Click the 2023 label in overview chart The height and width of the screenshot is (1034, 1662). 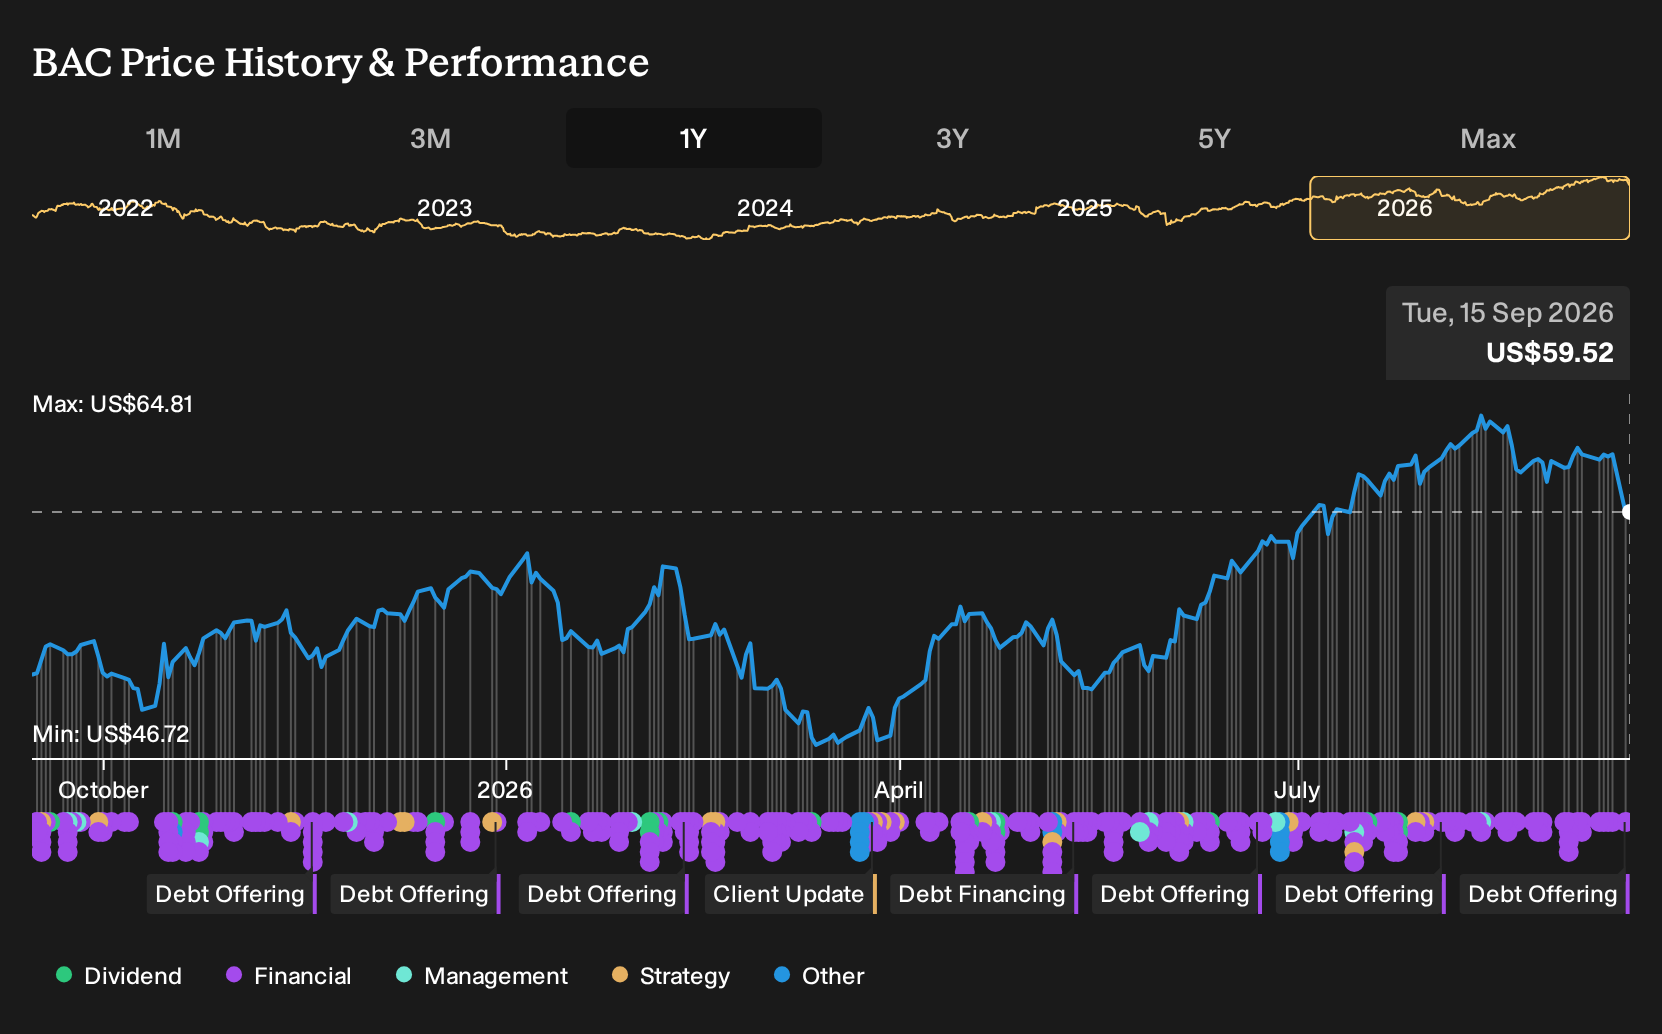click(x=444, y=208)
